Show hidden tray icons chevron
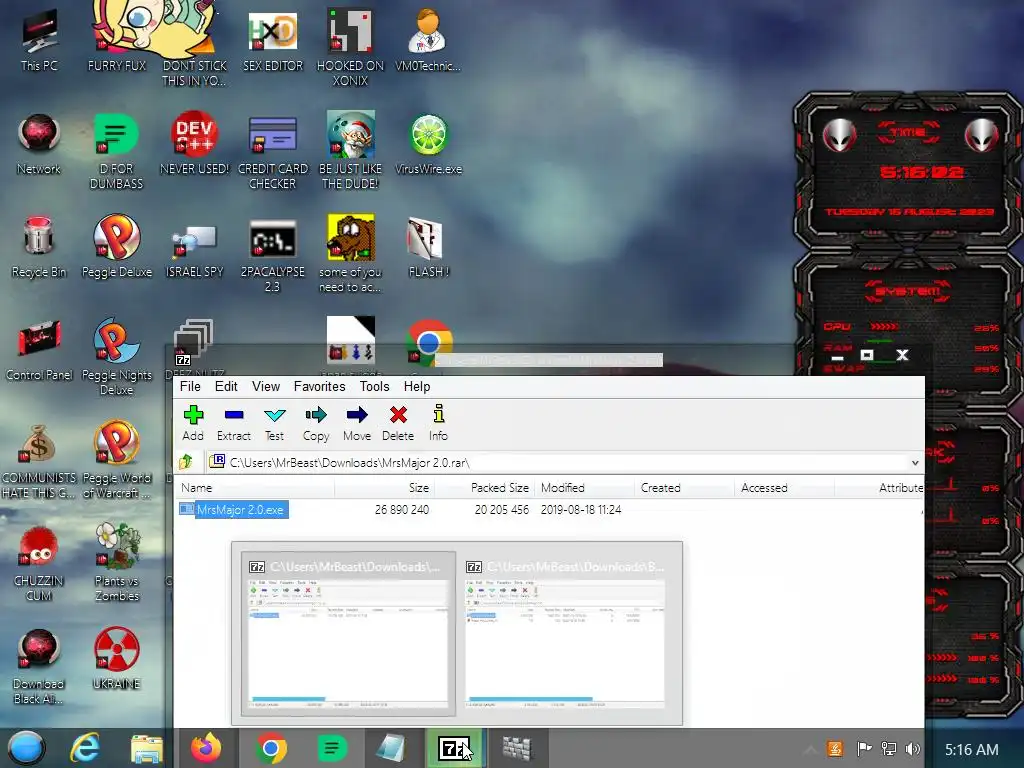Viewport: 1024px width, 768px height. click(x=810, y=749)
